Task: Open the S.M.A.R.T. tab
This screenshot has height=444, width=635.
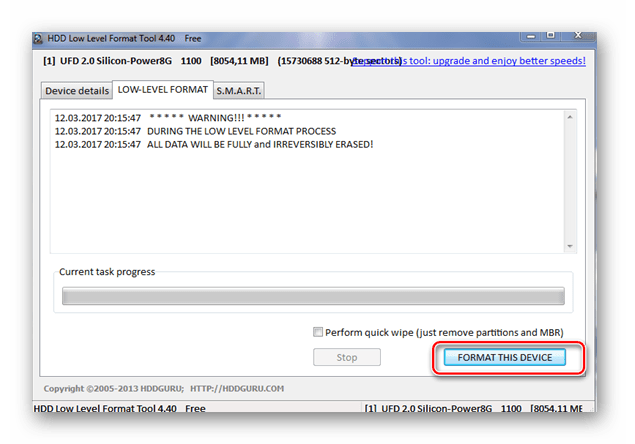Action: (x=239, y=91)
